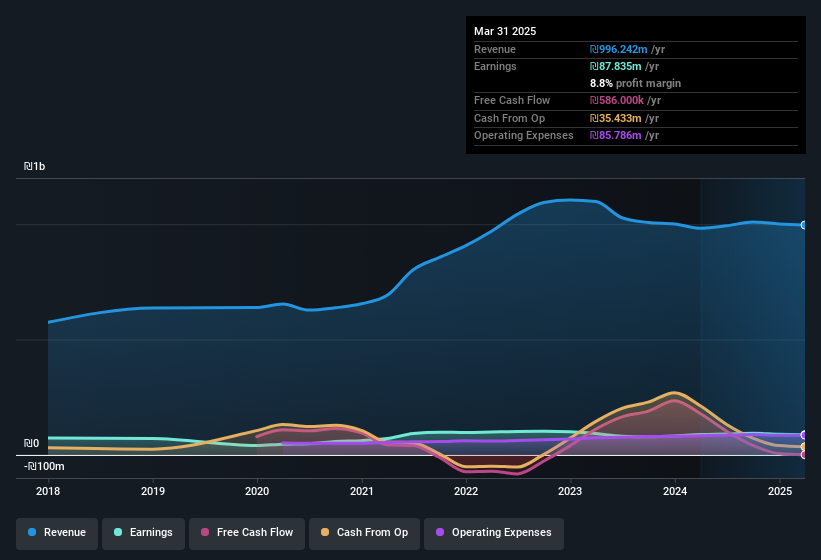Click the ₪996.242m revenue value
Screen dimensions: 821x560
click(x=618, y=49)
